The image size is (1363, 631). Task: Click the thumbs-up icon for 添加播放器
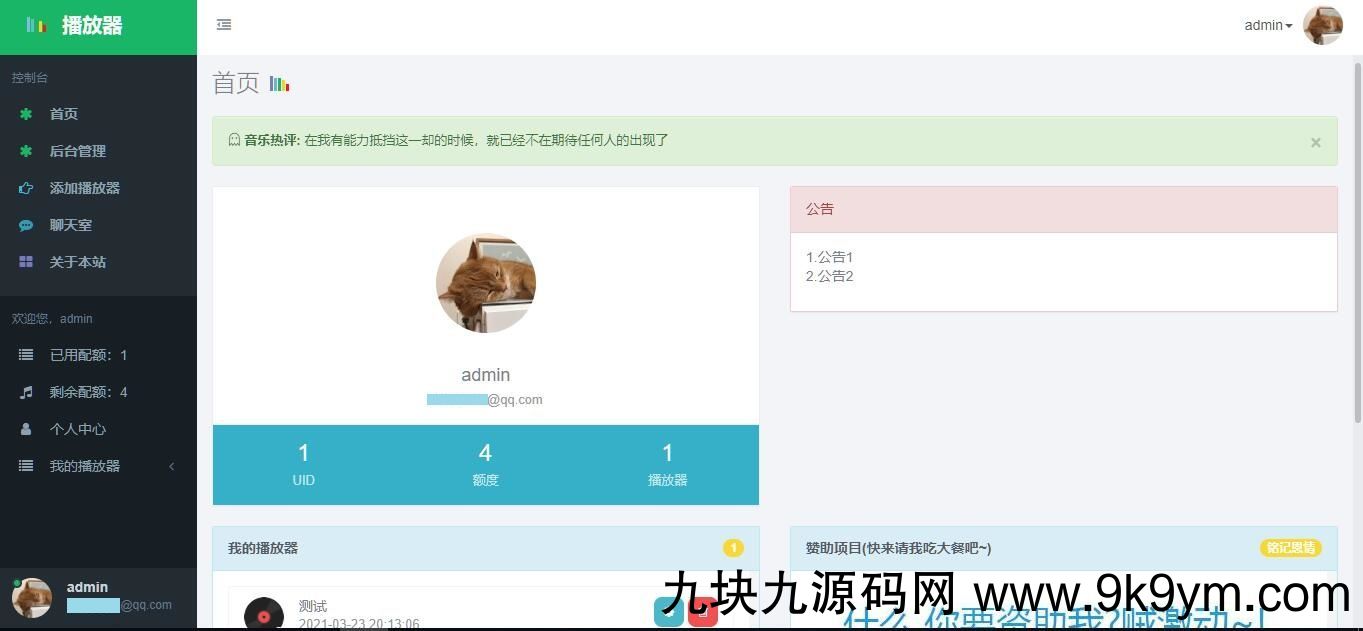(x=26, y=188)
